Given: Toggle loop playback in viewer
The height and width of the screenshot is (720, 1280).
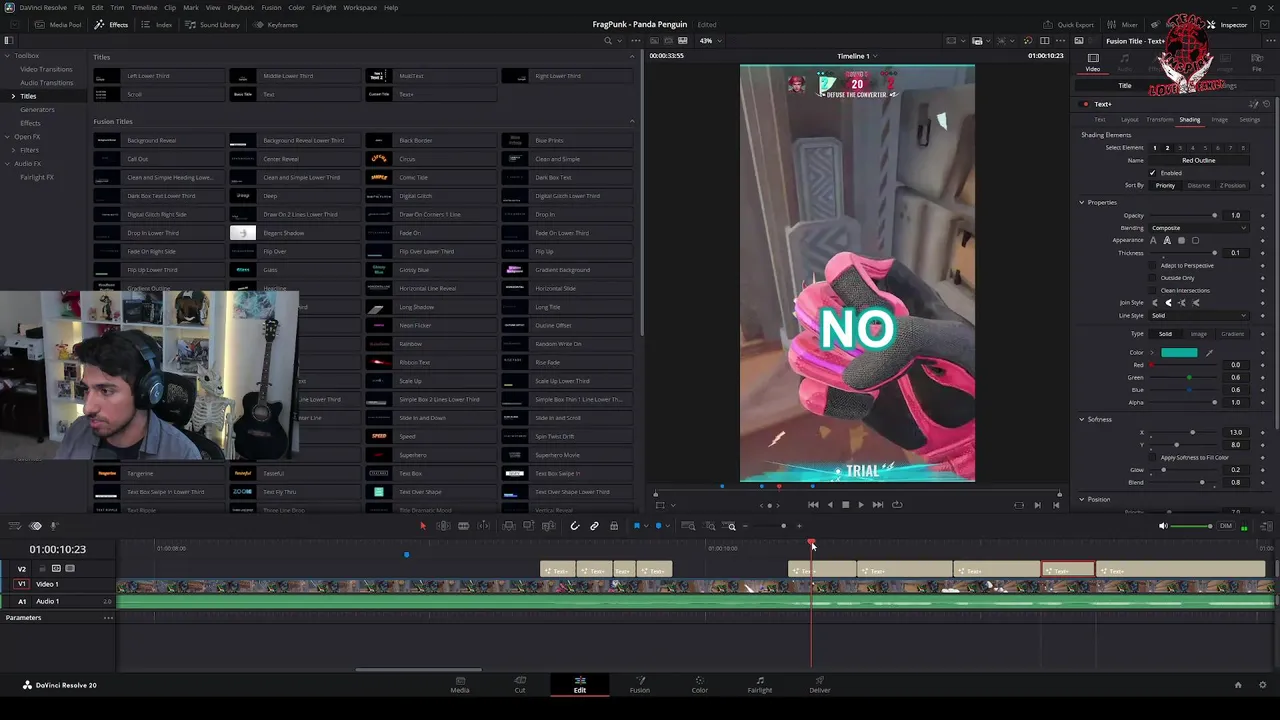Looking at the screenshot, I should pyautogui.click(x=897, y=505).
